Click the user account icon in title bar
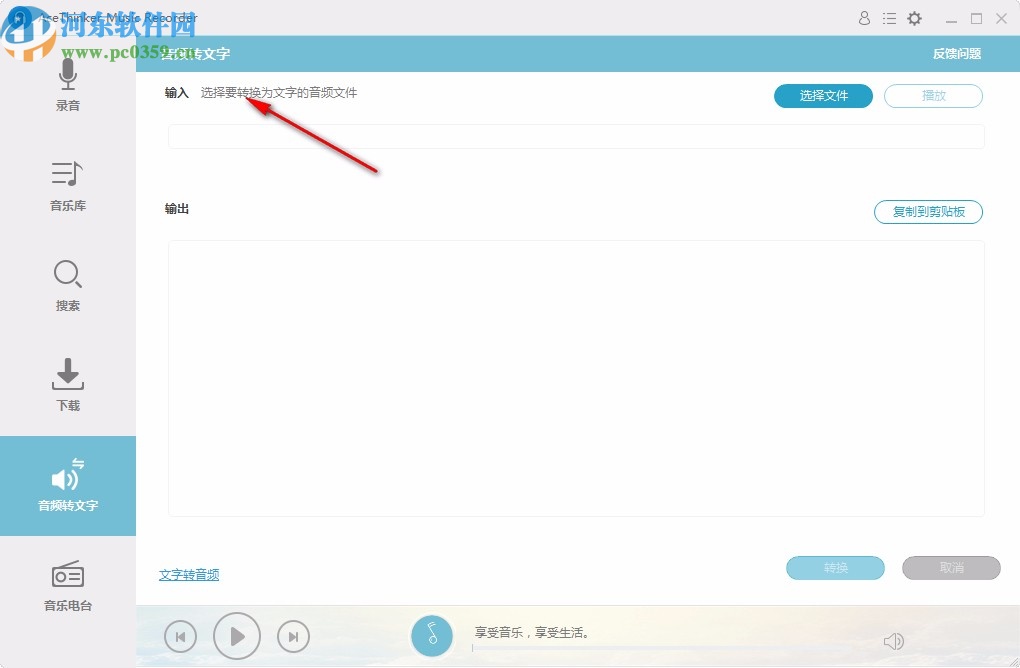This screenshot has width=1020, height=668. 863,18
